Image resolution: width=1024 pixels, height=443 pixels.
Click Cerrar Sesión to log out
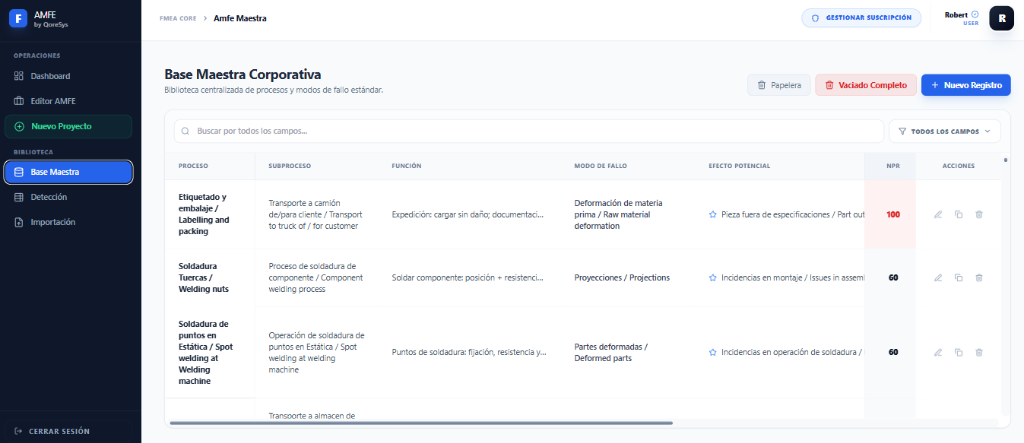pyautogui.click(x=68, y=431)
